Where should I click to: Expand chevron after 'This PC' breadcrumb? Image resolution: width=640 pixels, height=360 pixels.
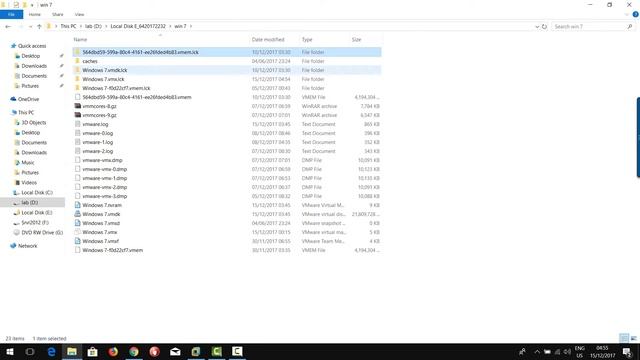click(x=80, y=26)
